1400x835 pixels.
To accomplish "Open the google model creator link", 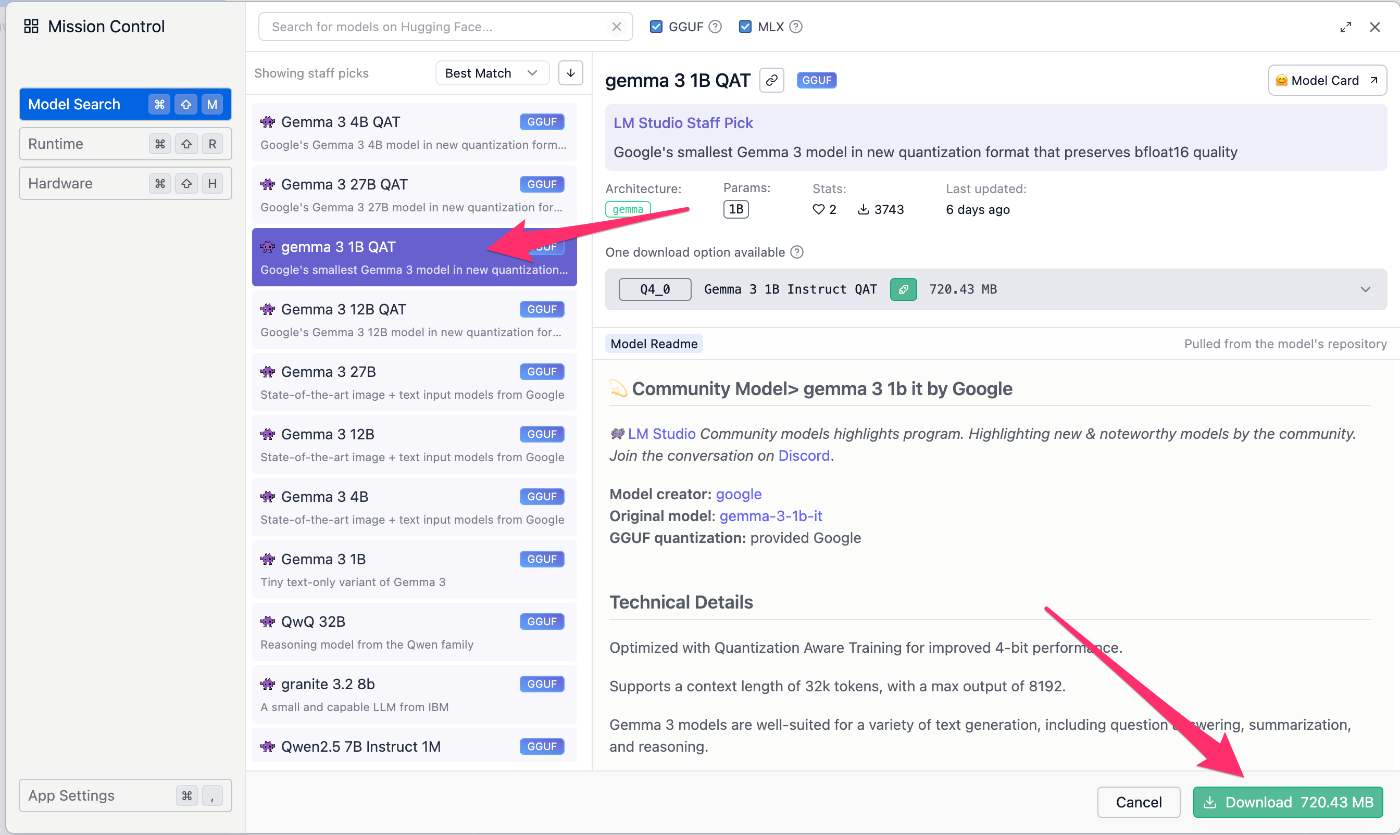I will coord(739,494).
